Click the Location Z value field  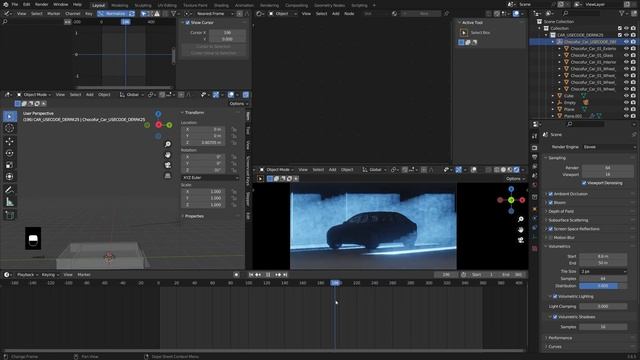click(x=203, y=142)
